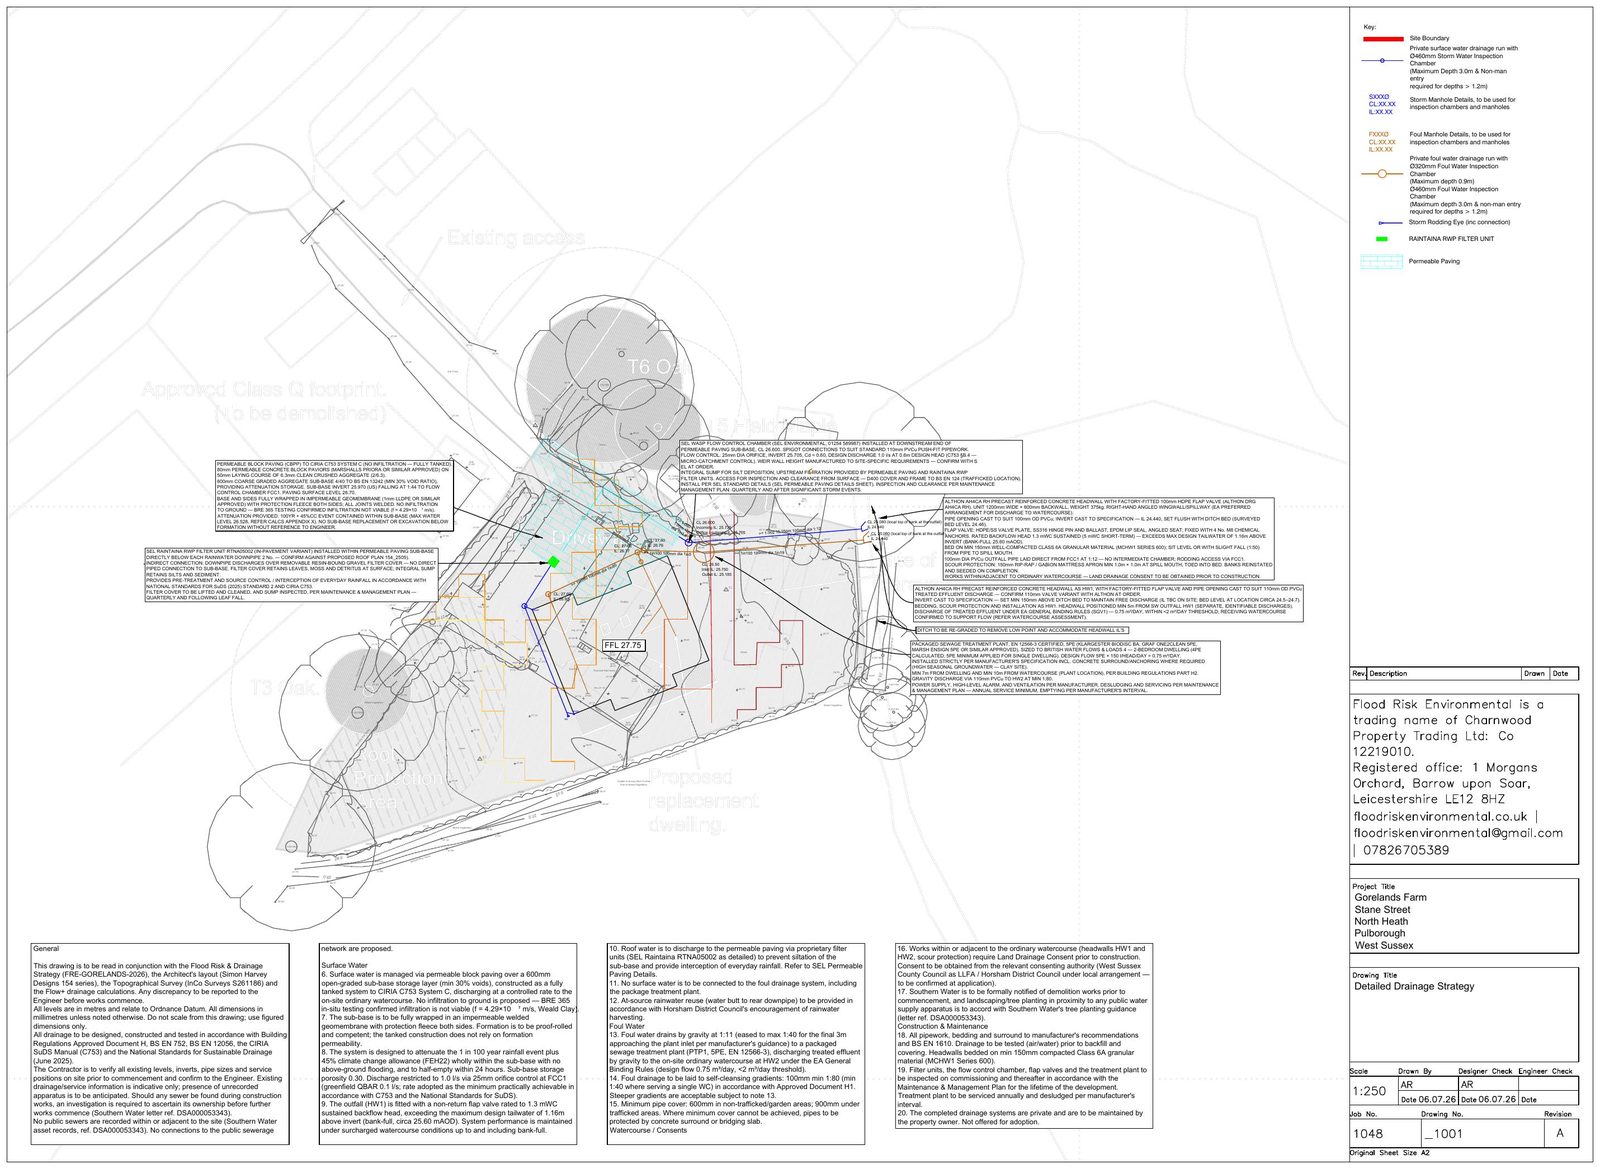Click 'Storm Rodding Eye (inc connection)' text
Screen dimensions: 1600x1169
pos(1460,223)
